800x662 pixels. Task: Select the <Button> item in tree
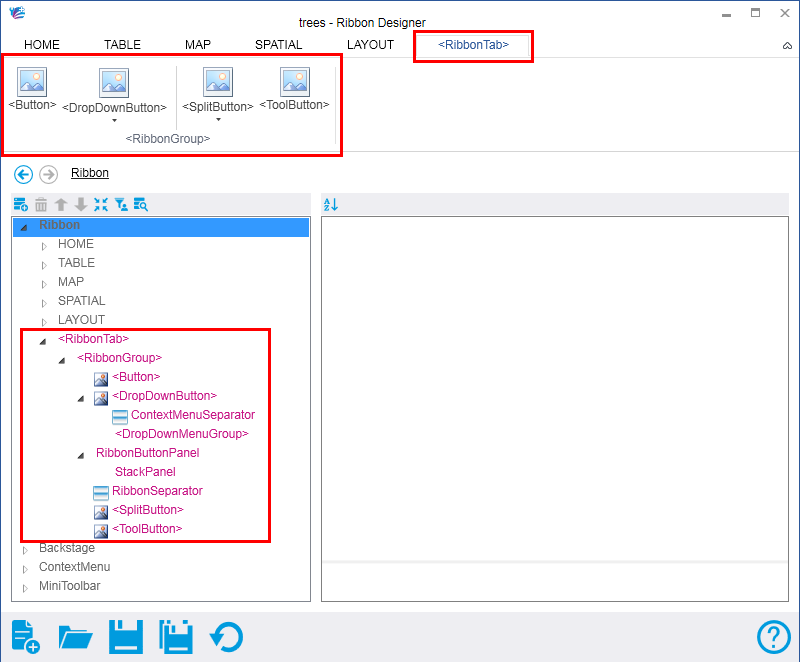(x=136, y=377)
